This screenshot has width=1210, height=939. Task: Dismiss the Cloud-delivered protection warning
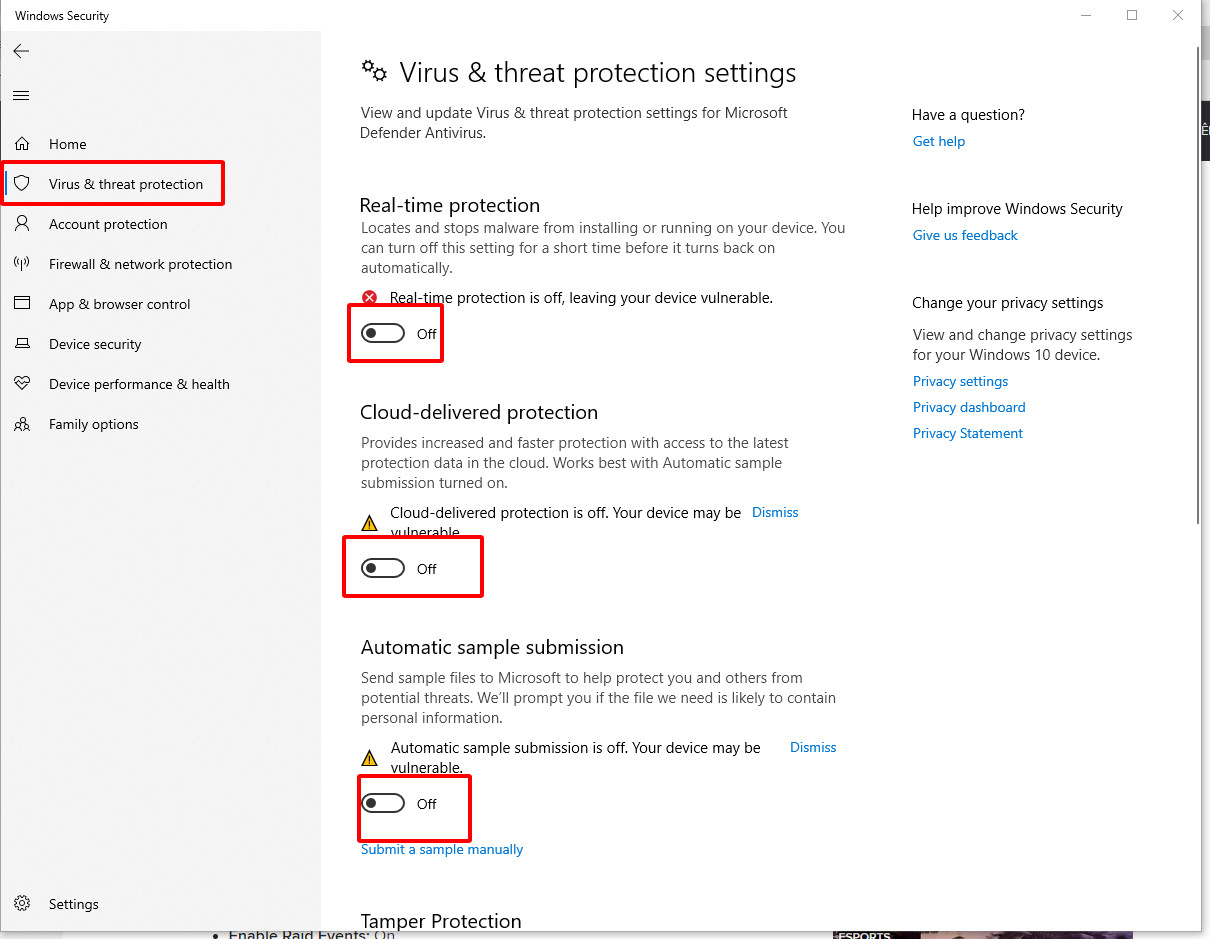[775, 512]
